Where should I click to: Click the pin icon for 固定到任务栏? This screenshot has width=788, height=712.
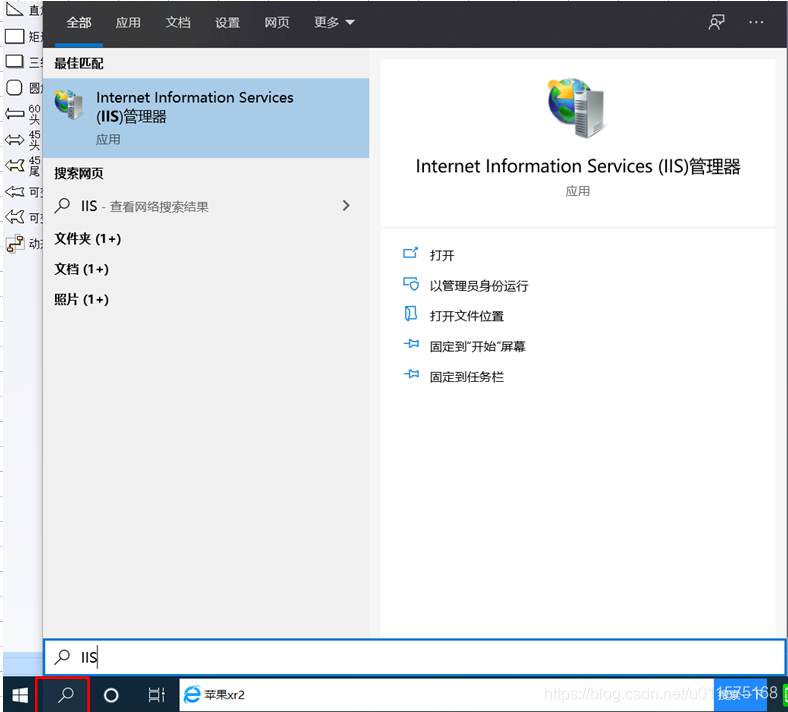411,375
